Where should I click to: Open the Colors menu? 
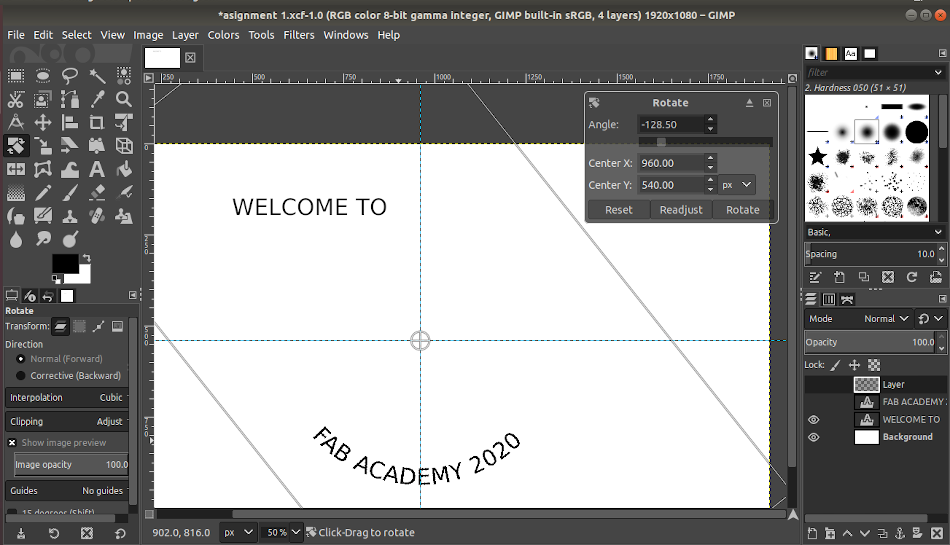pyautogui.click(x=224, y=35)
